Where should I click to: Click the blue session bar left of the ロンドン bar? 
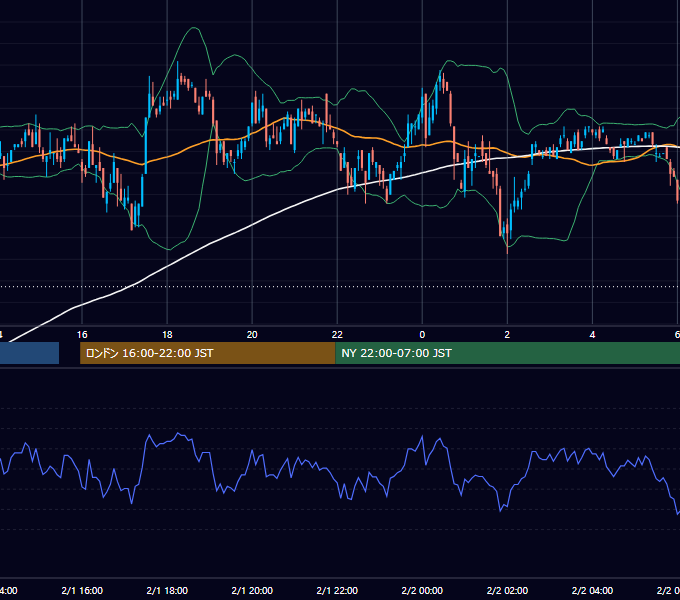pyautogui.click(x=29, y=353)
